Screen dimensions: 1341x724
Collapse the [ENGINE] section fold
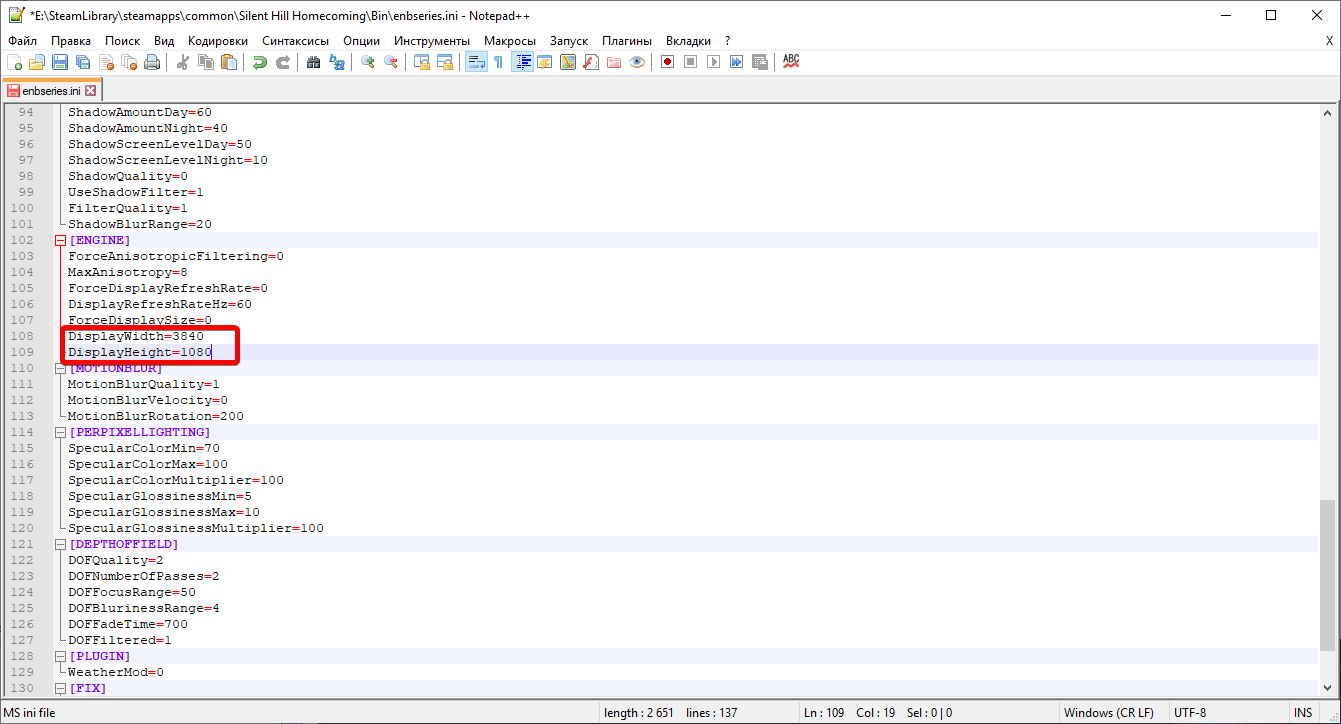(59, 240)
